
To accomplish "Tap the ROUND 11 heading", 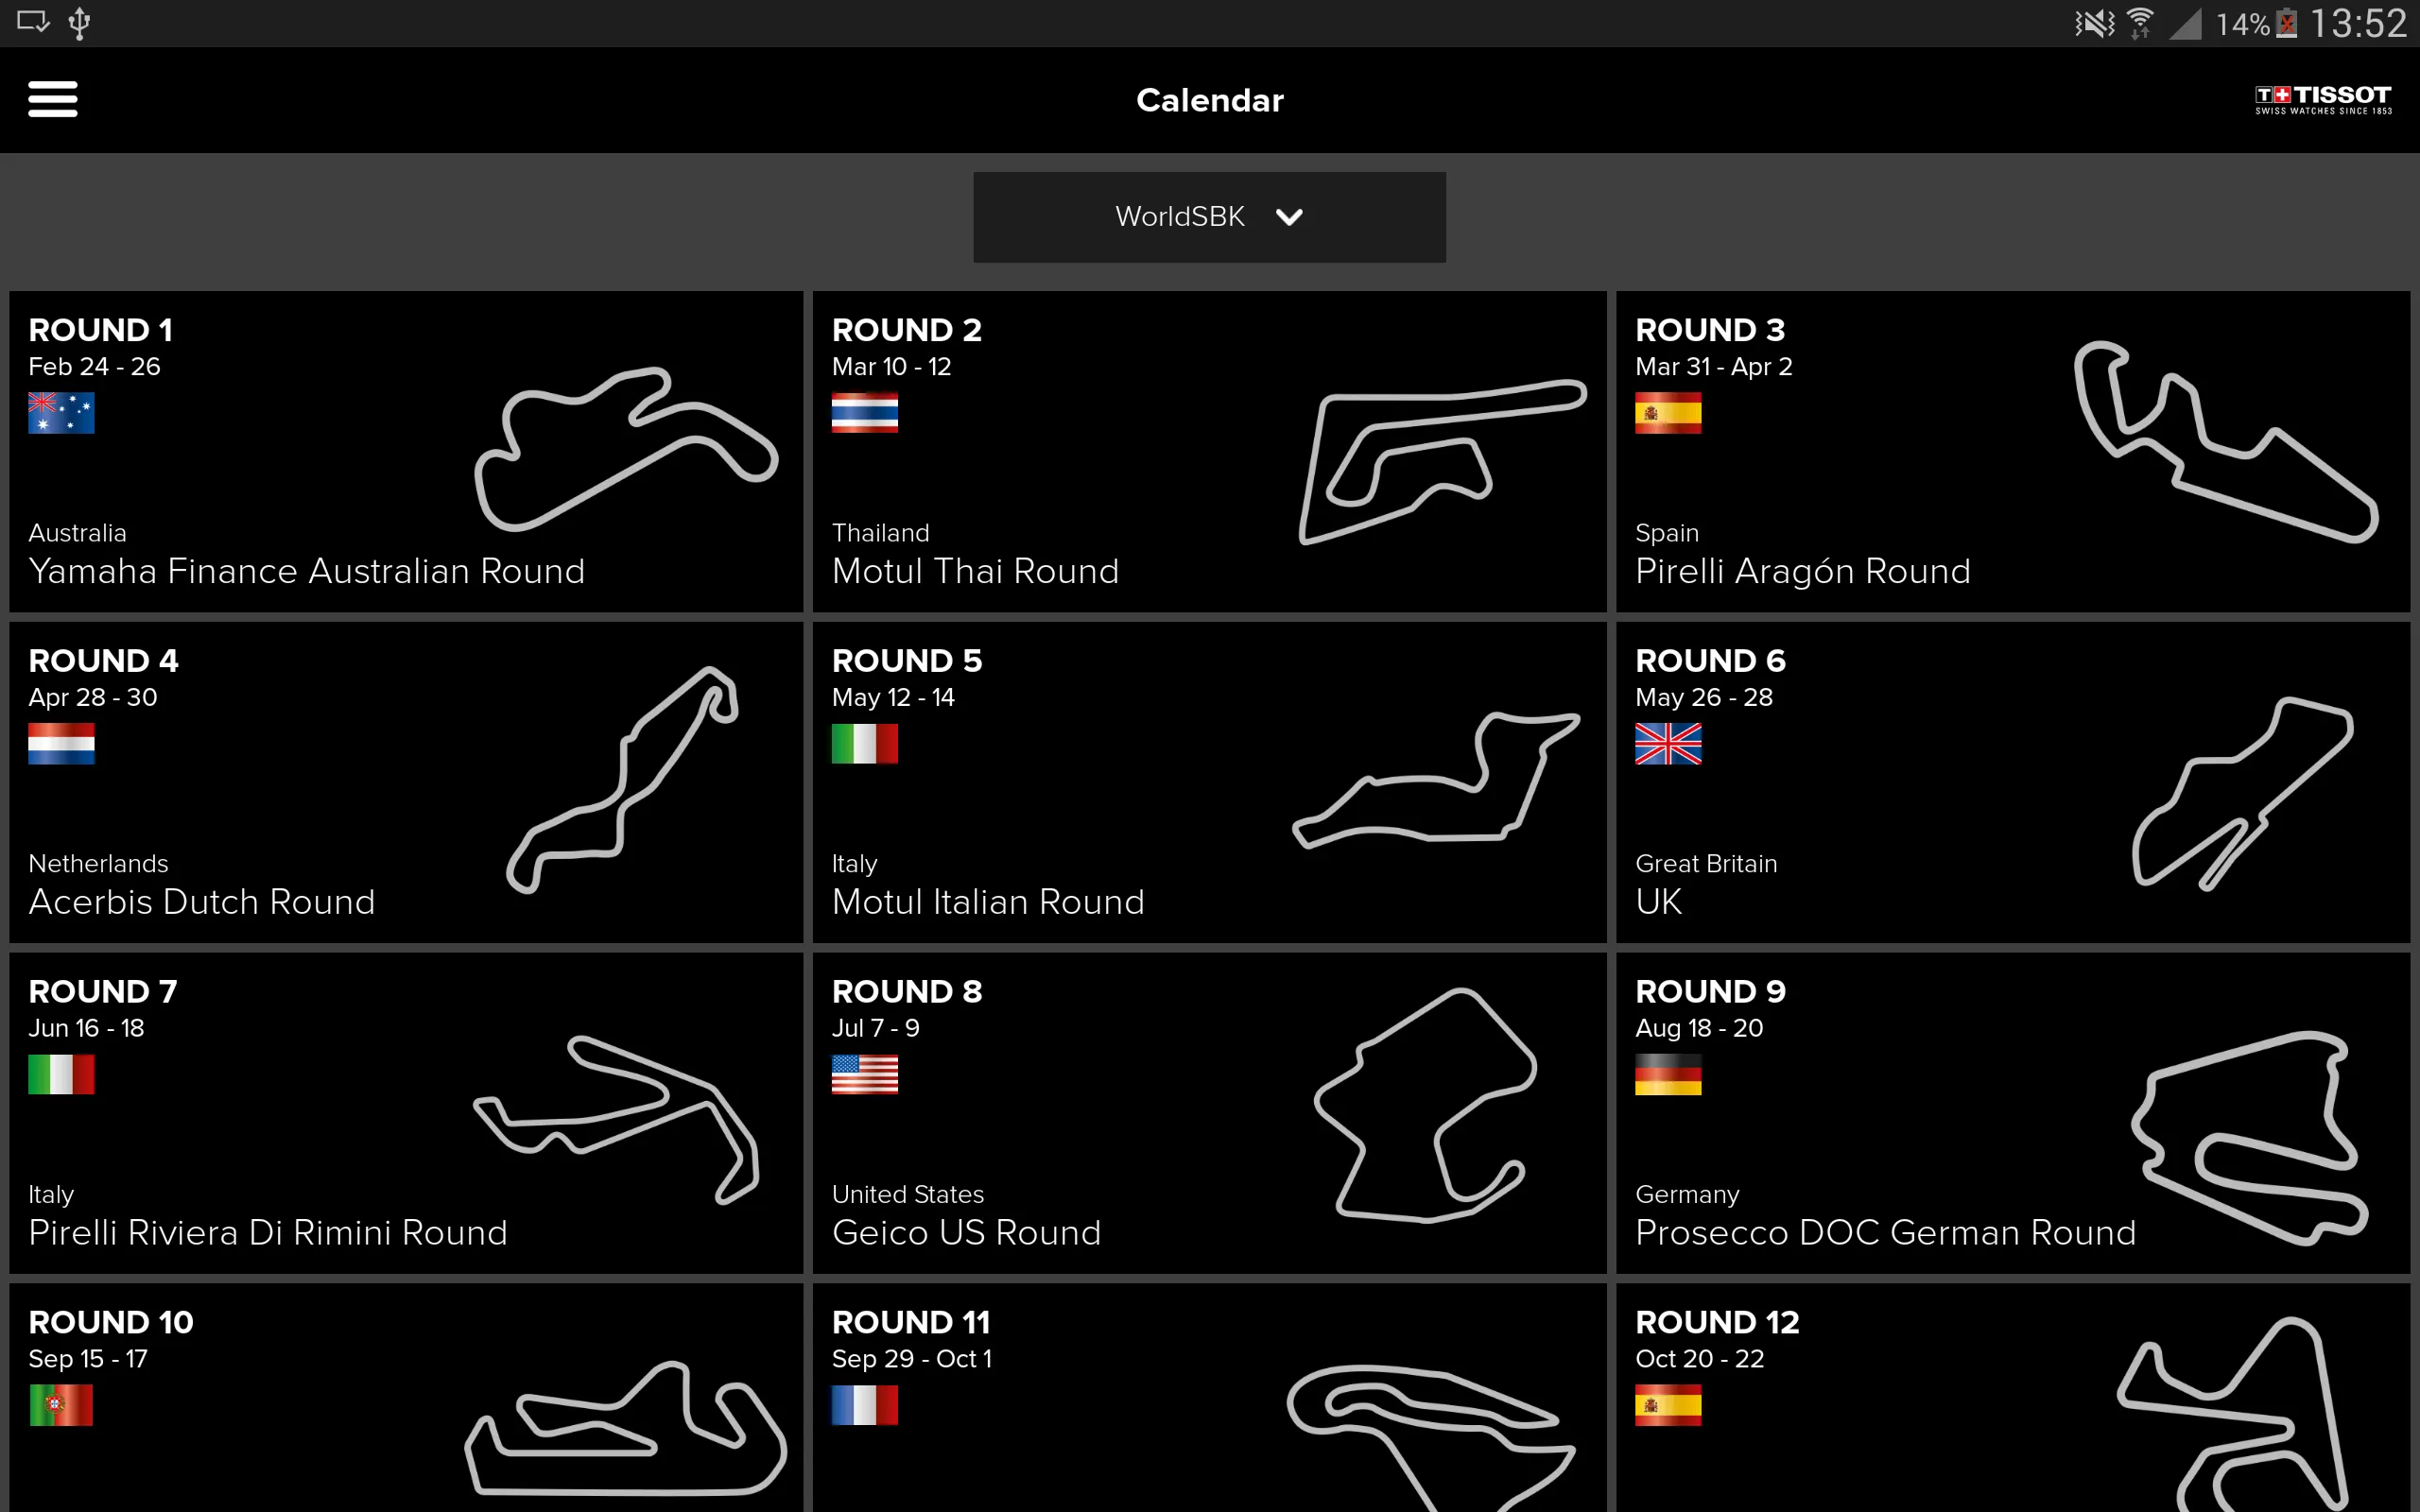I will point(911,1322).
